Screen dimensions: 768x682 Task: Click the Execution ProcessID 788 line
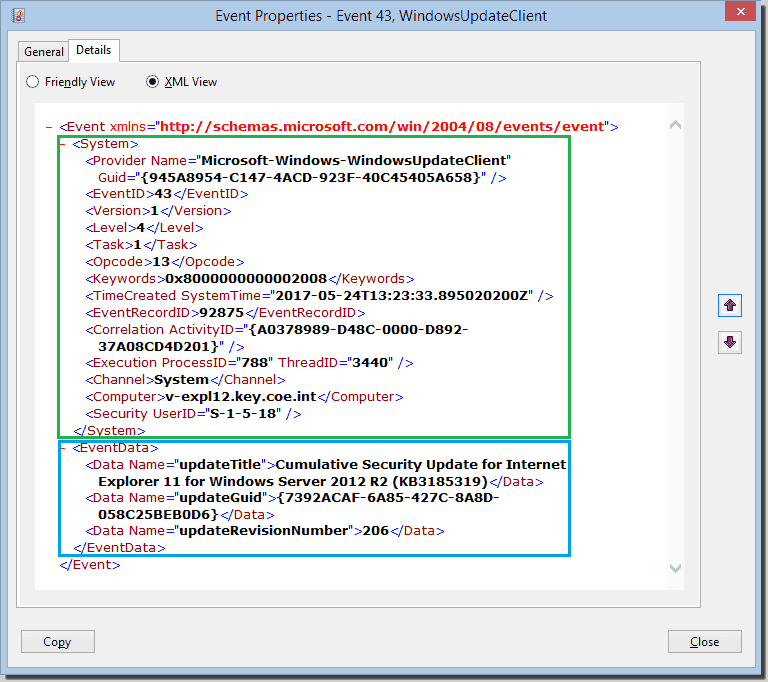coord(249,363)
